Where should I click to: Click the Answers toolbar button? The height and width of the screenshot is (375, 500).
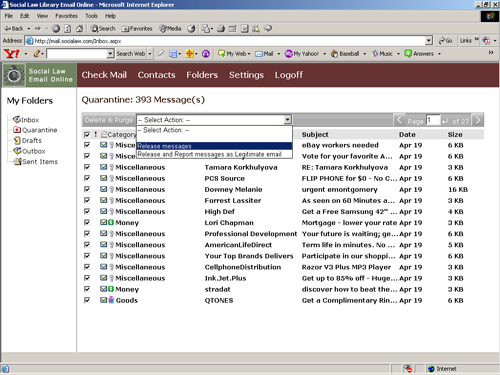419,54
